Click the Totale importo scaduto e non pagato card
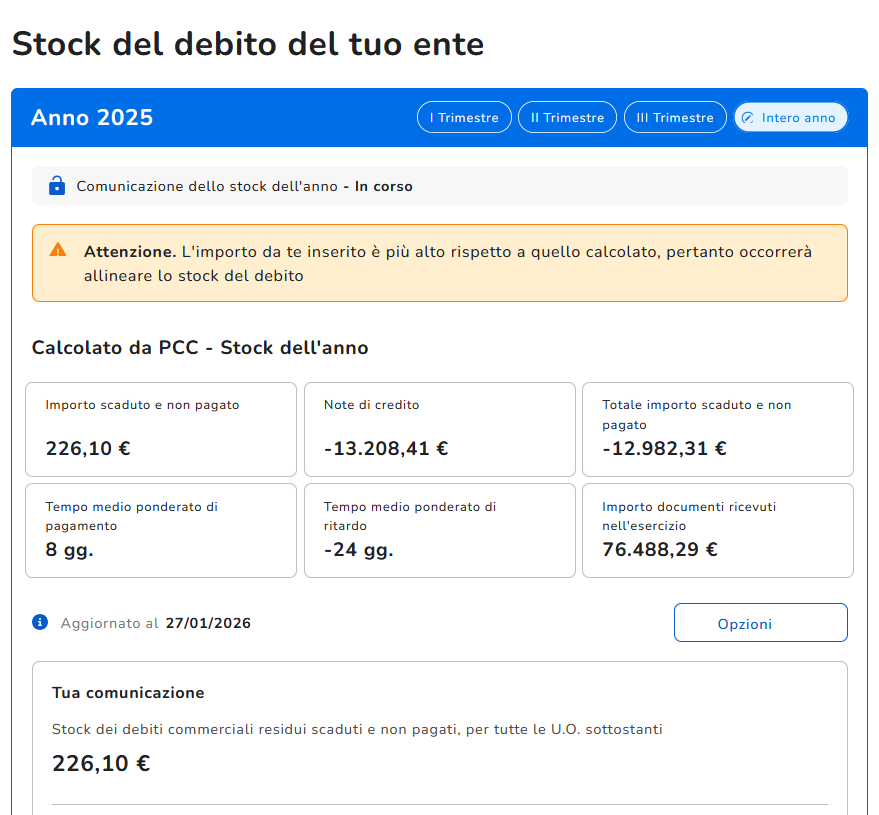879x815 pixels. [717, 429]
